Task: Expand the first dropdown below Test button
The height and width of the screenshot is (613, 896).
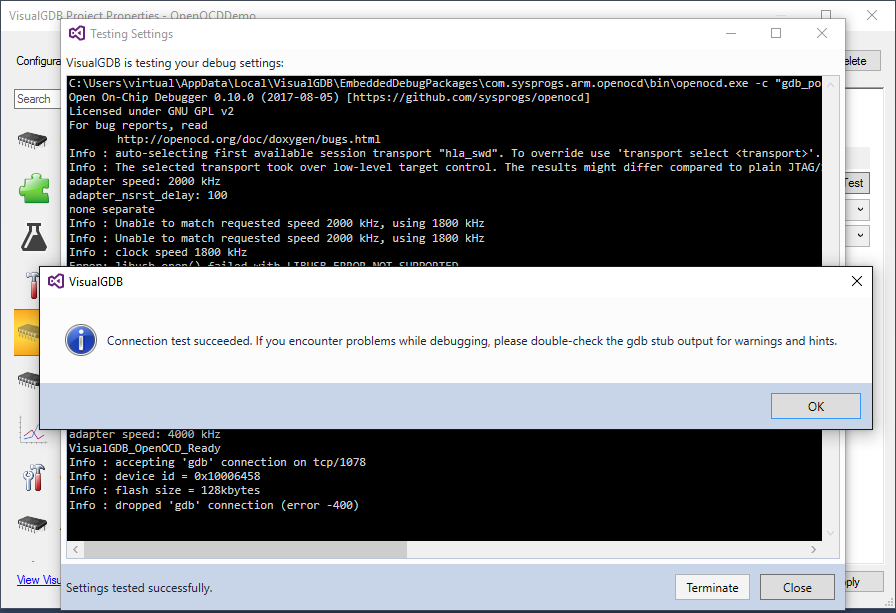Action: pyautogui.click(x=860, y=210)
